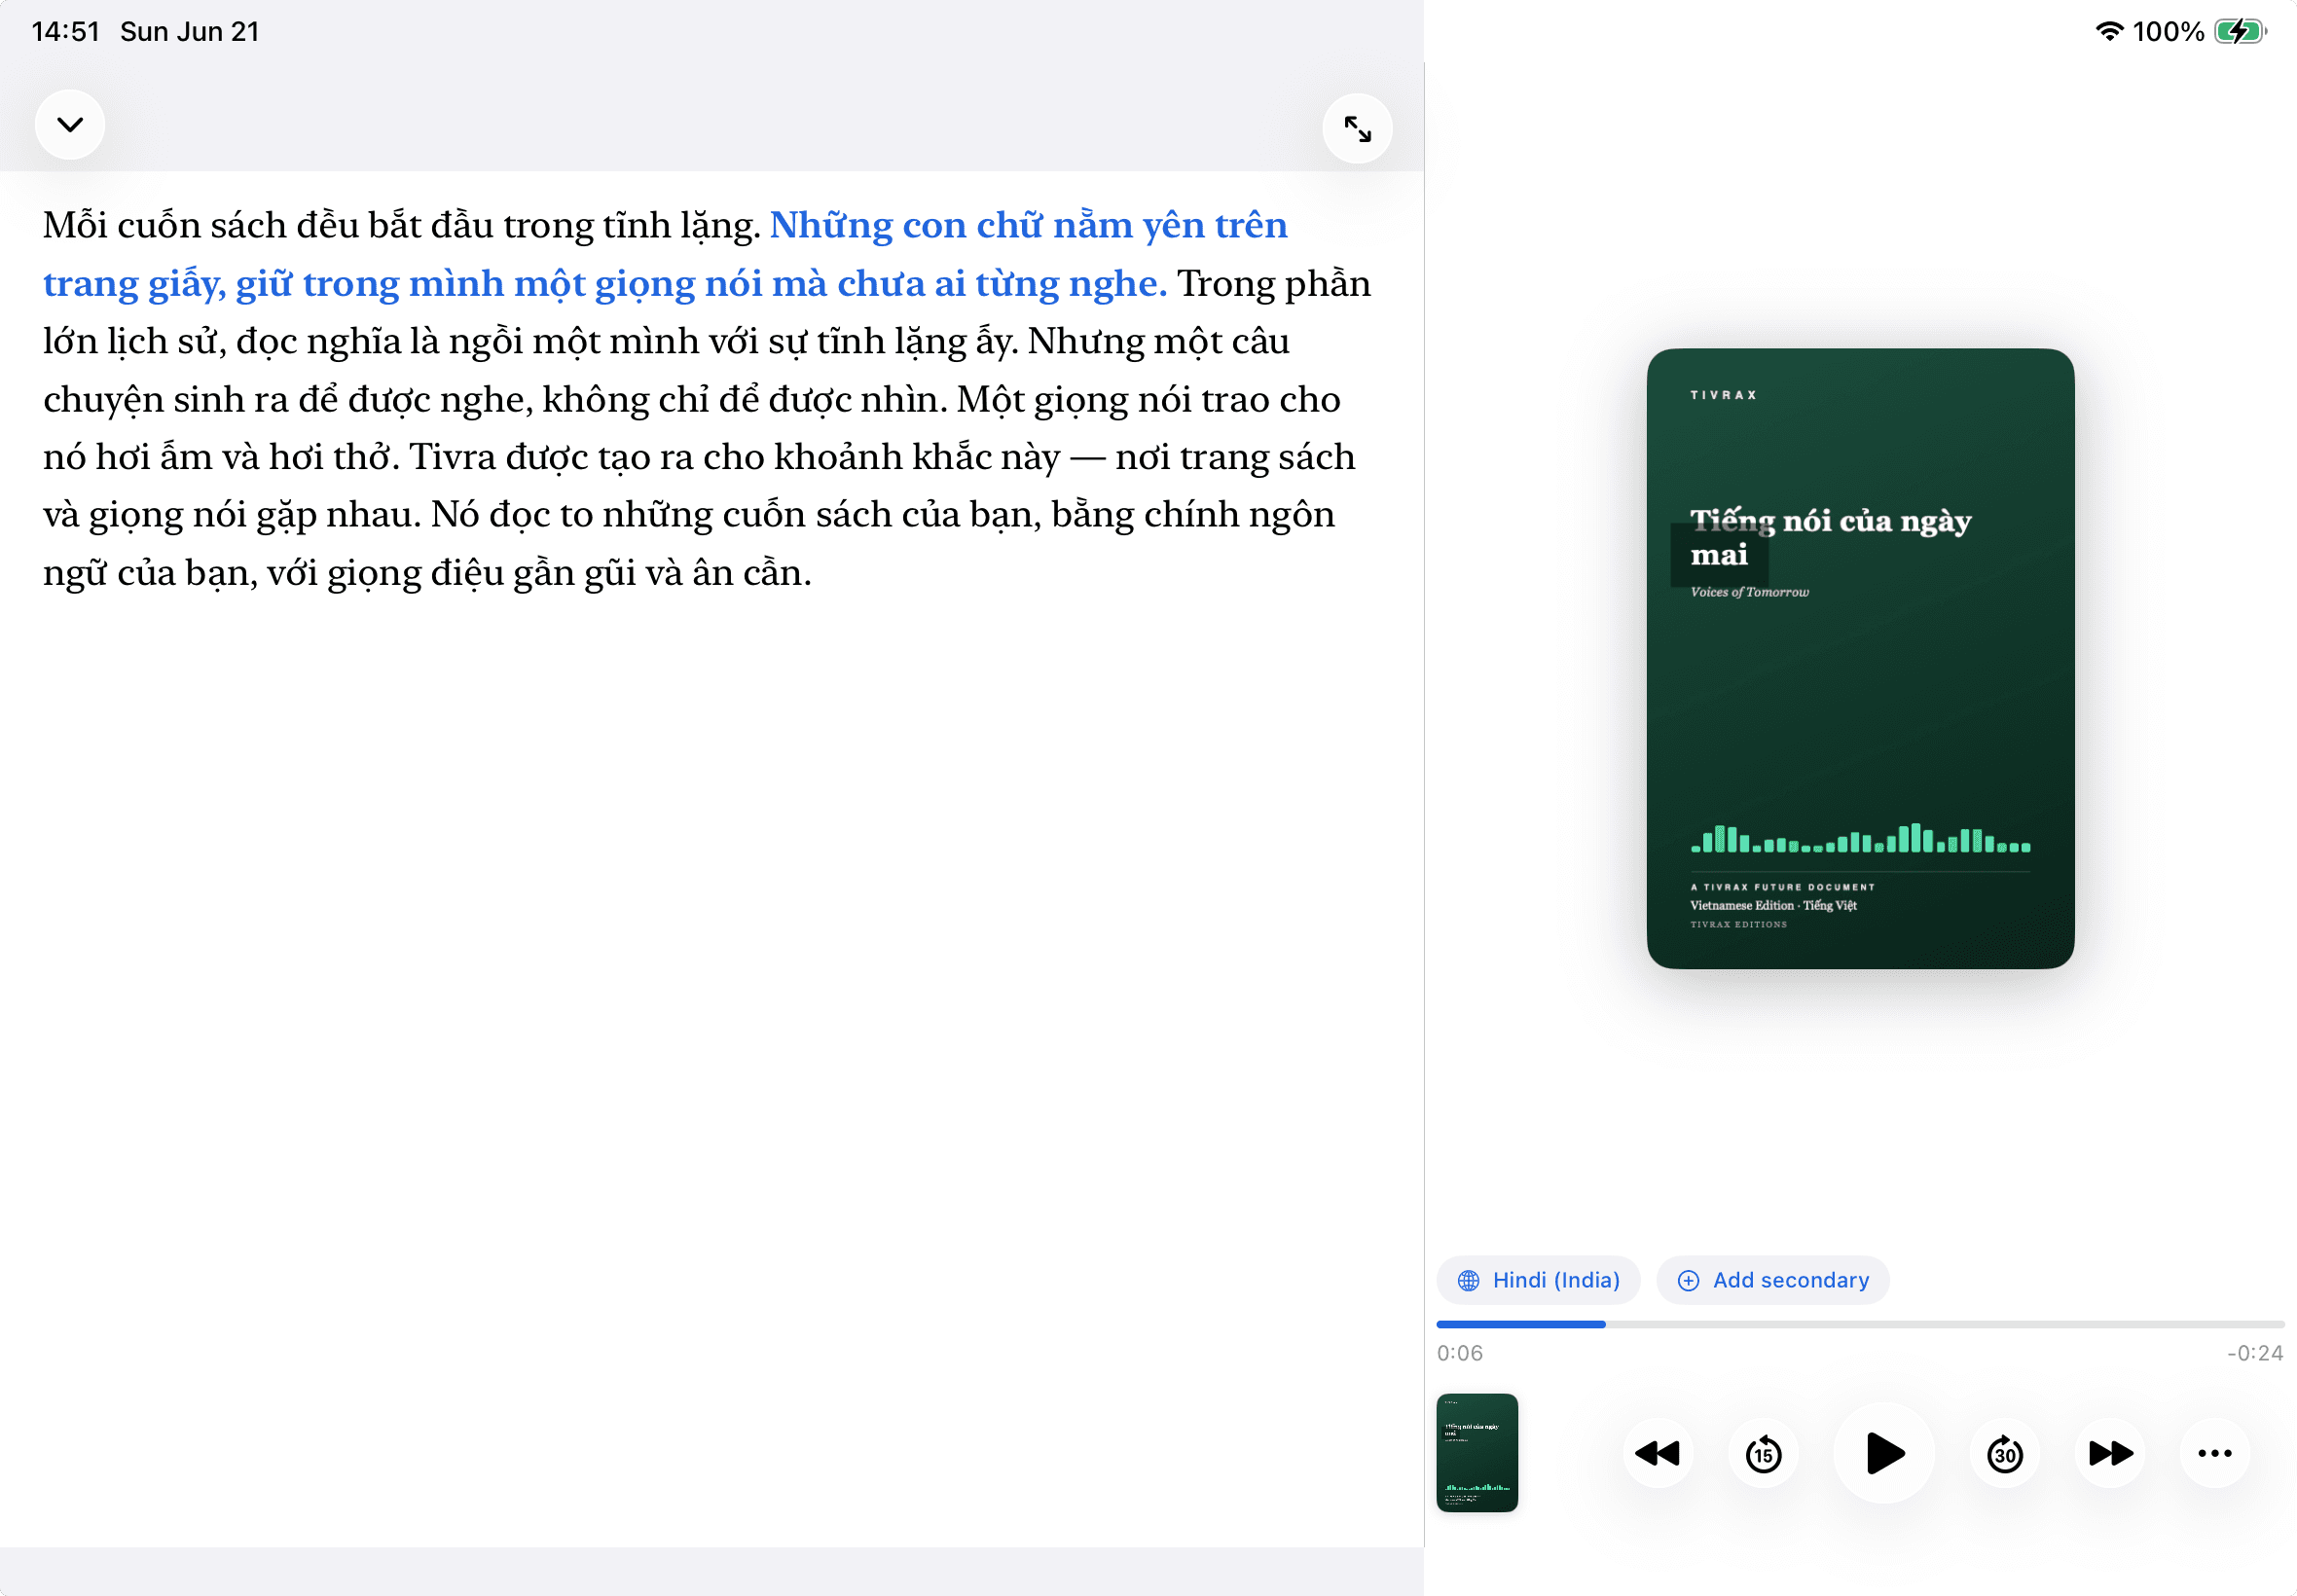
Task: Start playback with the Play button
Action: [x=1884, y=1453]
